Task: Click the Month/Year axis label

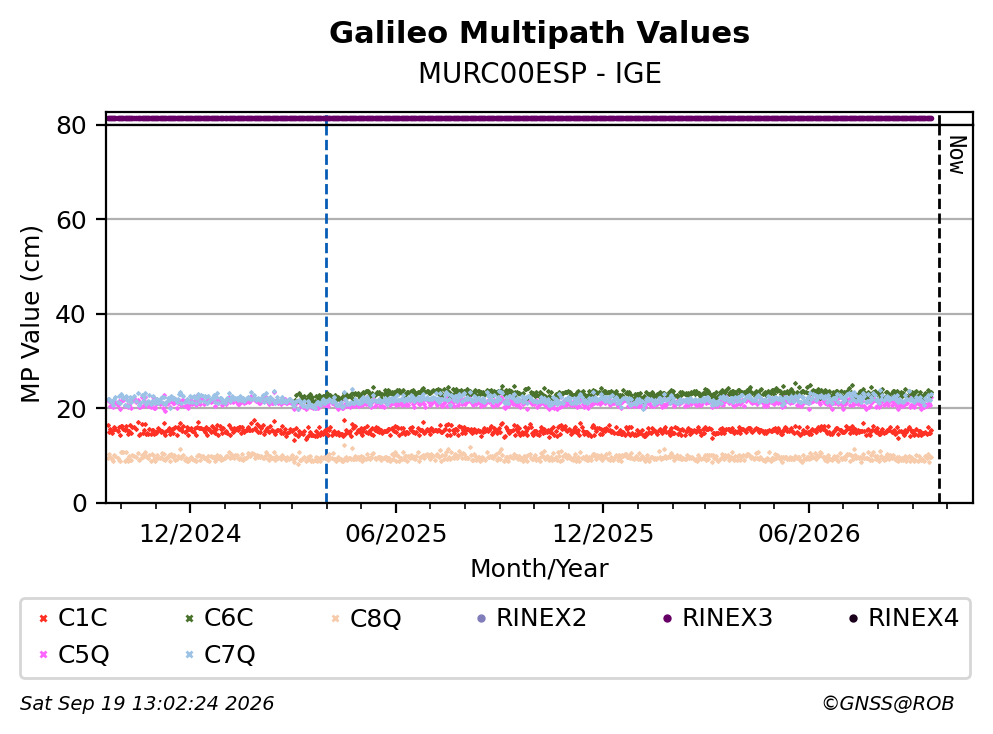Action: tap(539, 568)
